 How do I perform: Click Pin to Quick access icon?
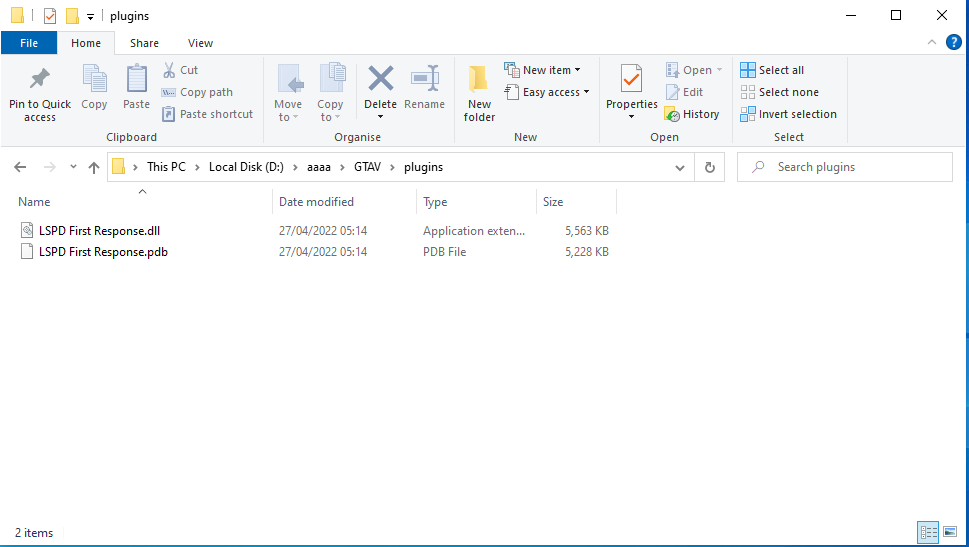point(40,78)
